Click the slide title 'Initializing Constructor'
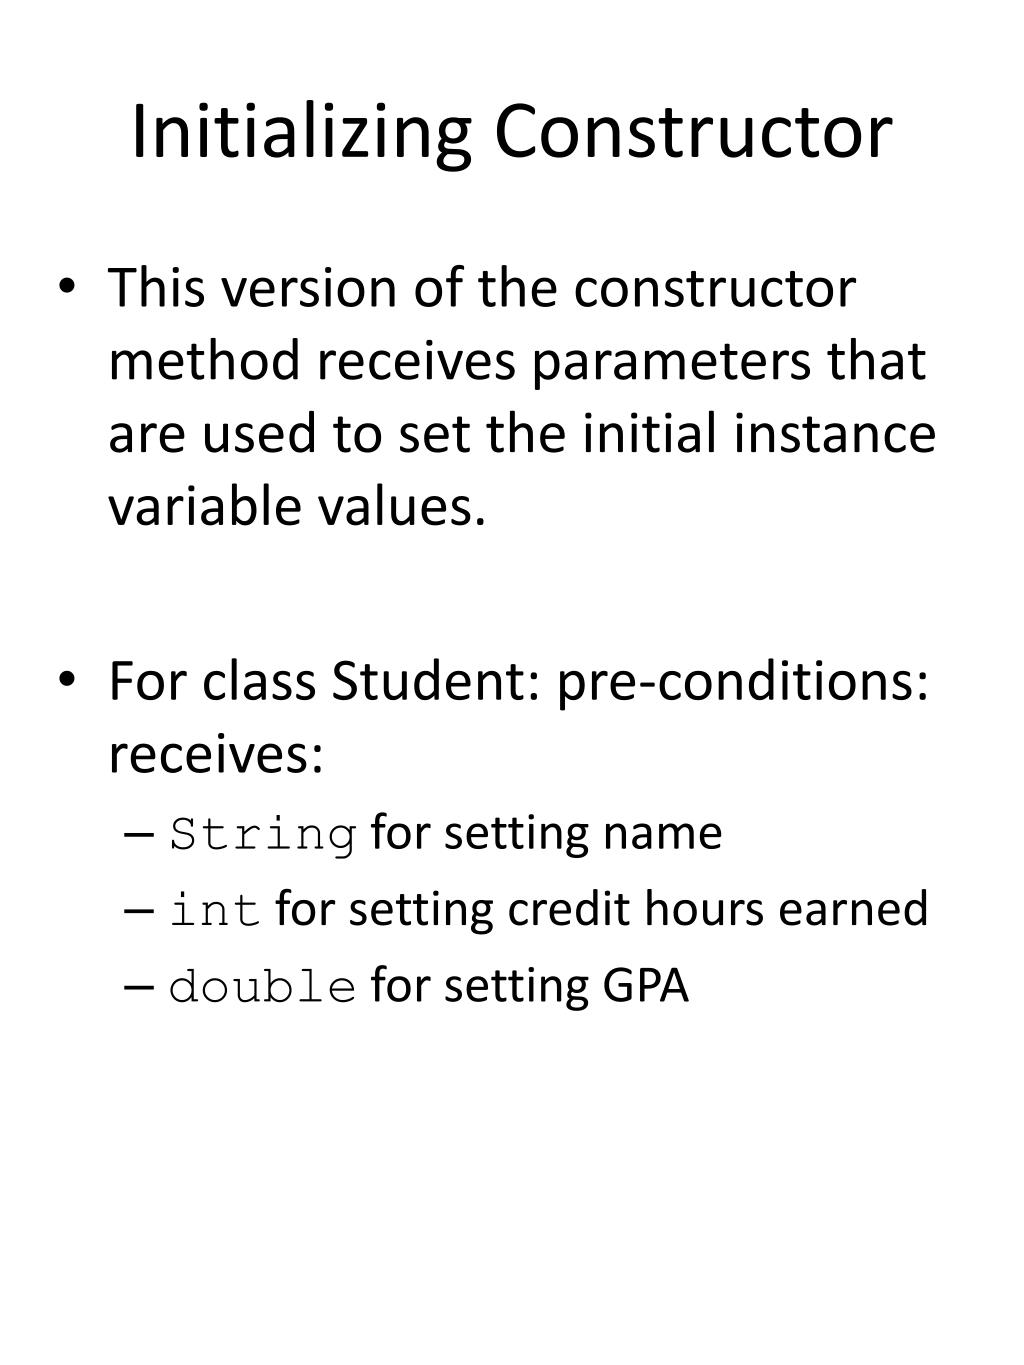Screen dimensions: 1024x1365 click(511, 133)
